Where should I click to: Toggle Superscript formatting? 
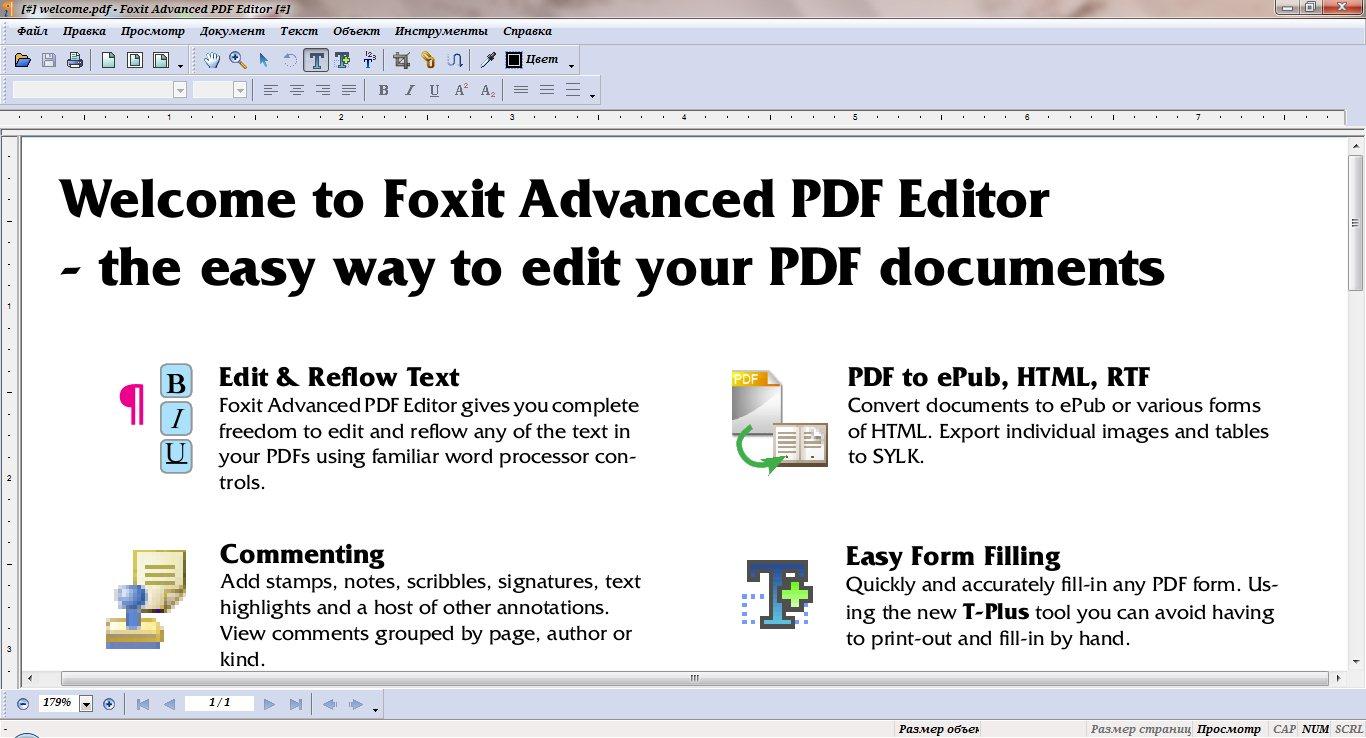(461, 90)
